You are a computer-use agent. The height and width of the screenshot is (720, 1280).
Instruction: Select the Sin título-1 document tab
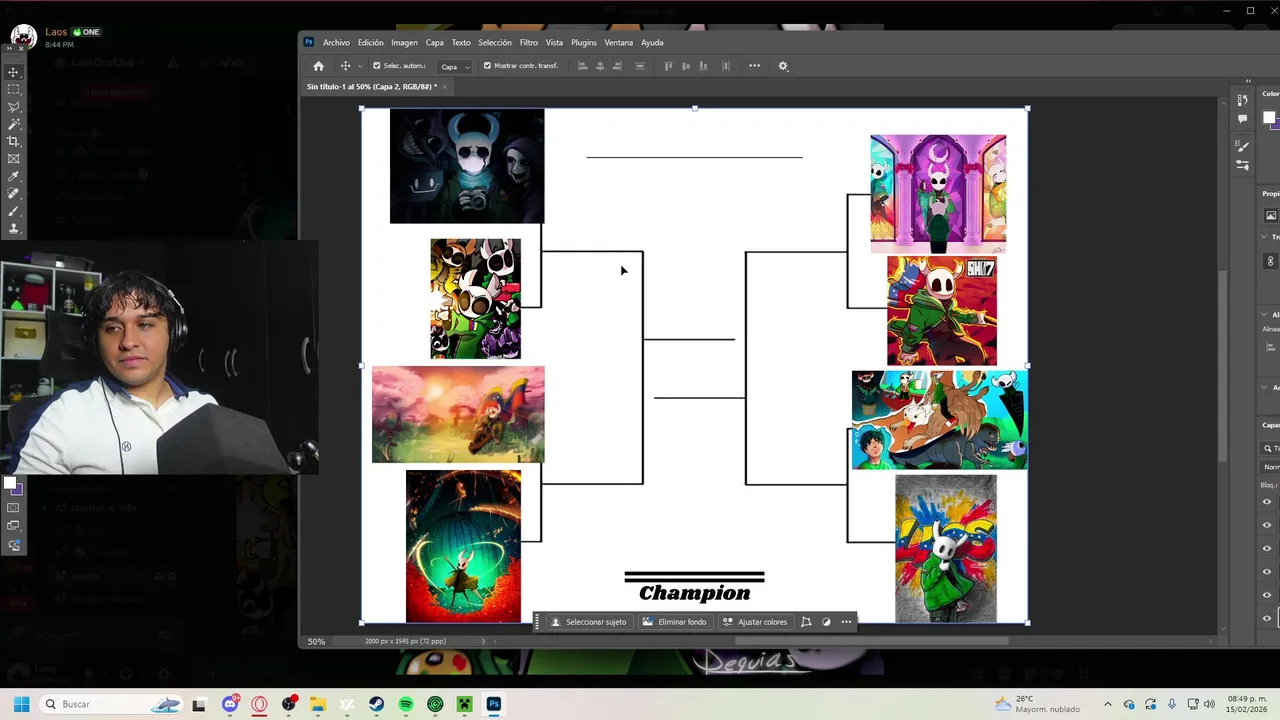point(371,87)
